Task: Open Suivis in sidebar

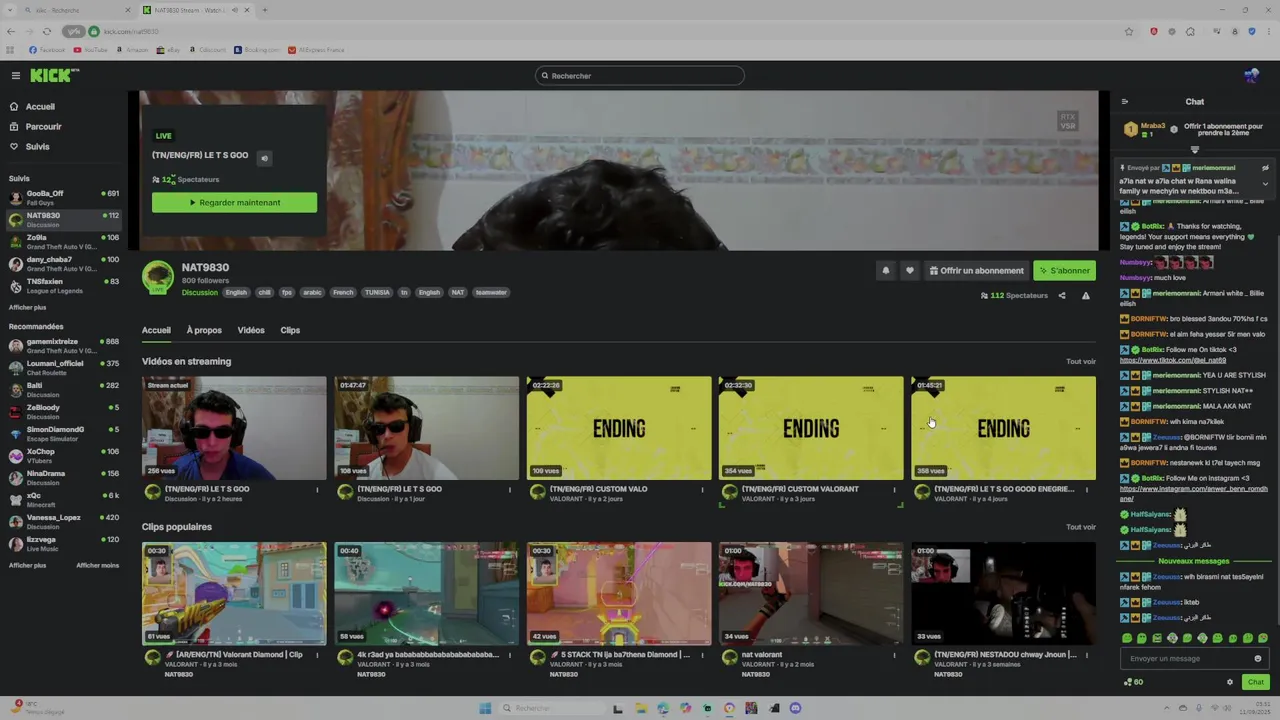Action: 30,147
